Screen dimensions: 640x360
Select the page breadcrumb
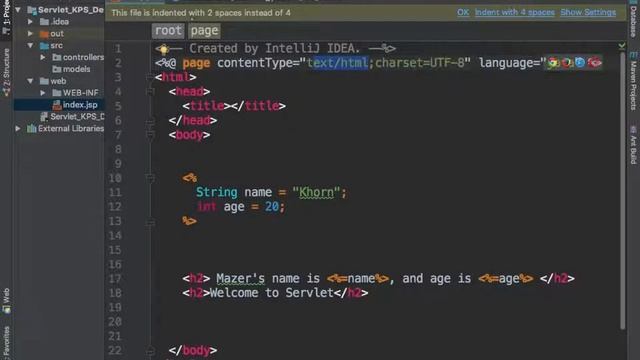[204, 31]
